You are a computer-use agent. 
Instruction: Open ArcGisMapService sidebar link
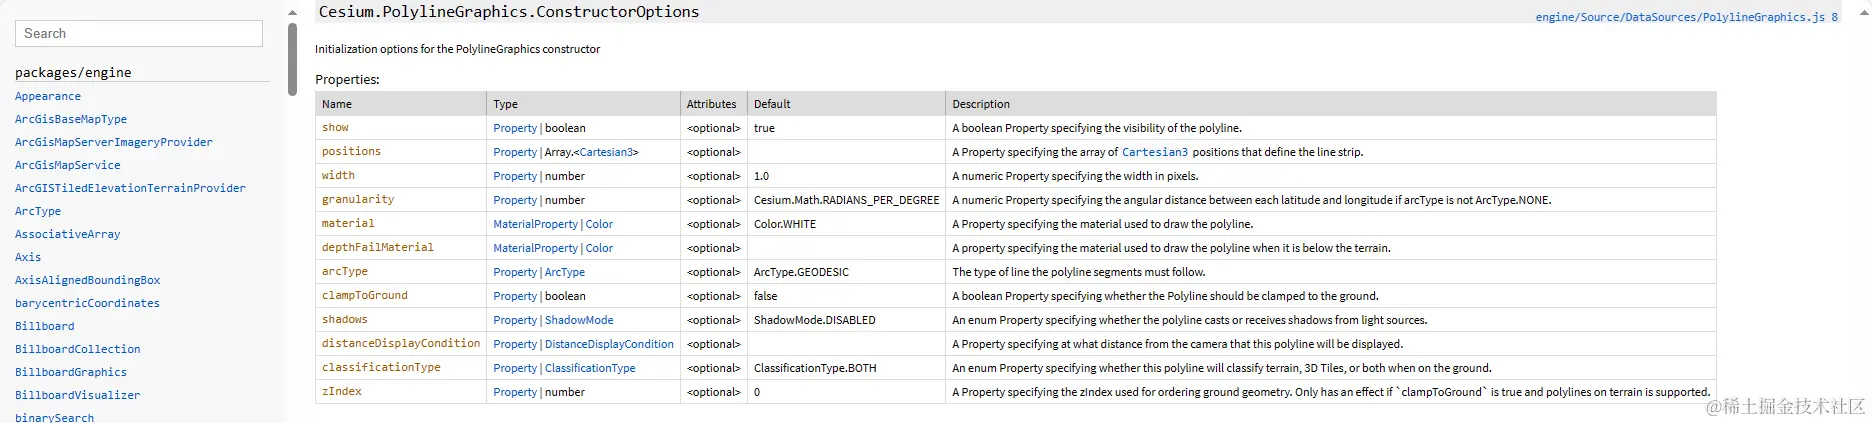pos(68,165)
